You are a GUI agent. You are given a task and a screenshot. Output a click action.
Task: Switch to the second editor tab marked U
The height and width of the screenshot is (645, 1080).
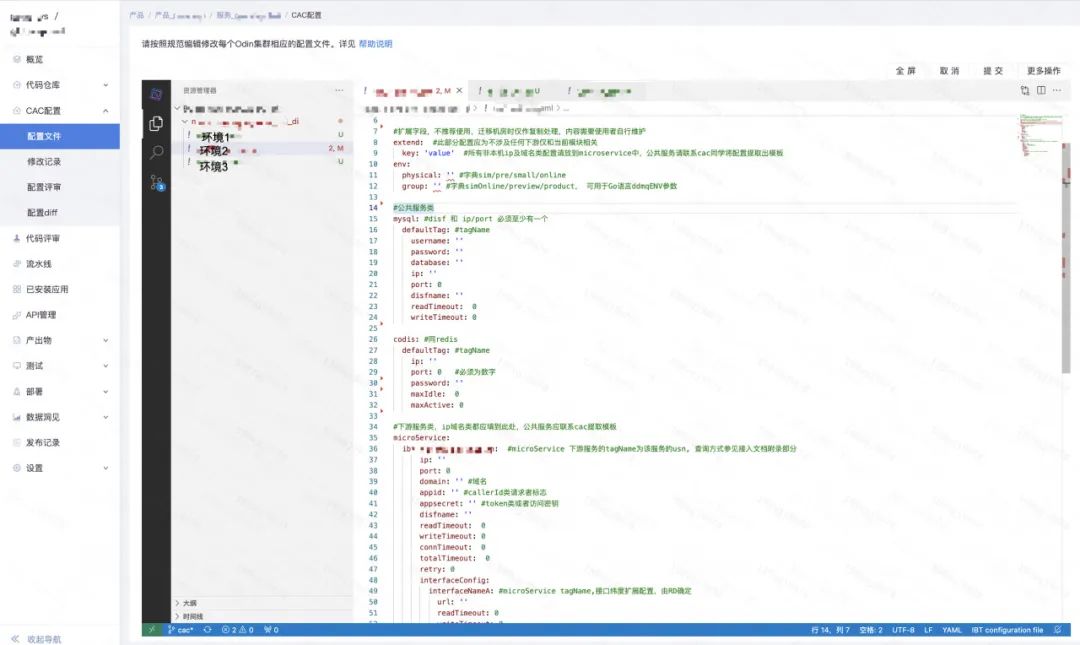tap(510, 91)
